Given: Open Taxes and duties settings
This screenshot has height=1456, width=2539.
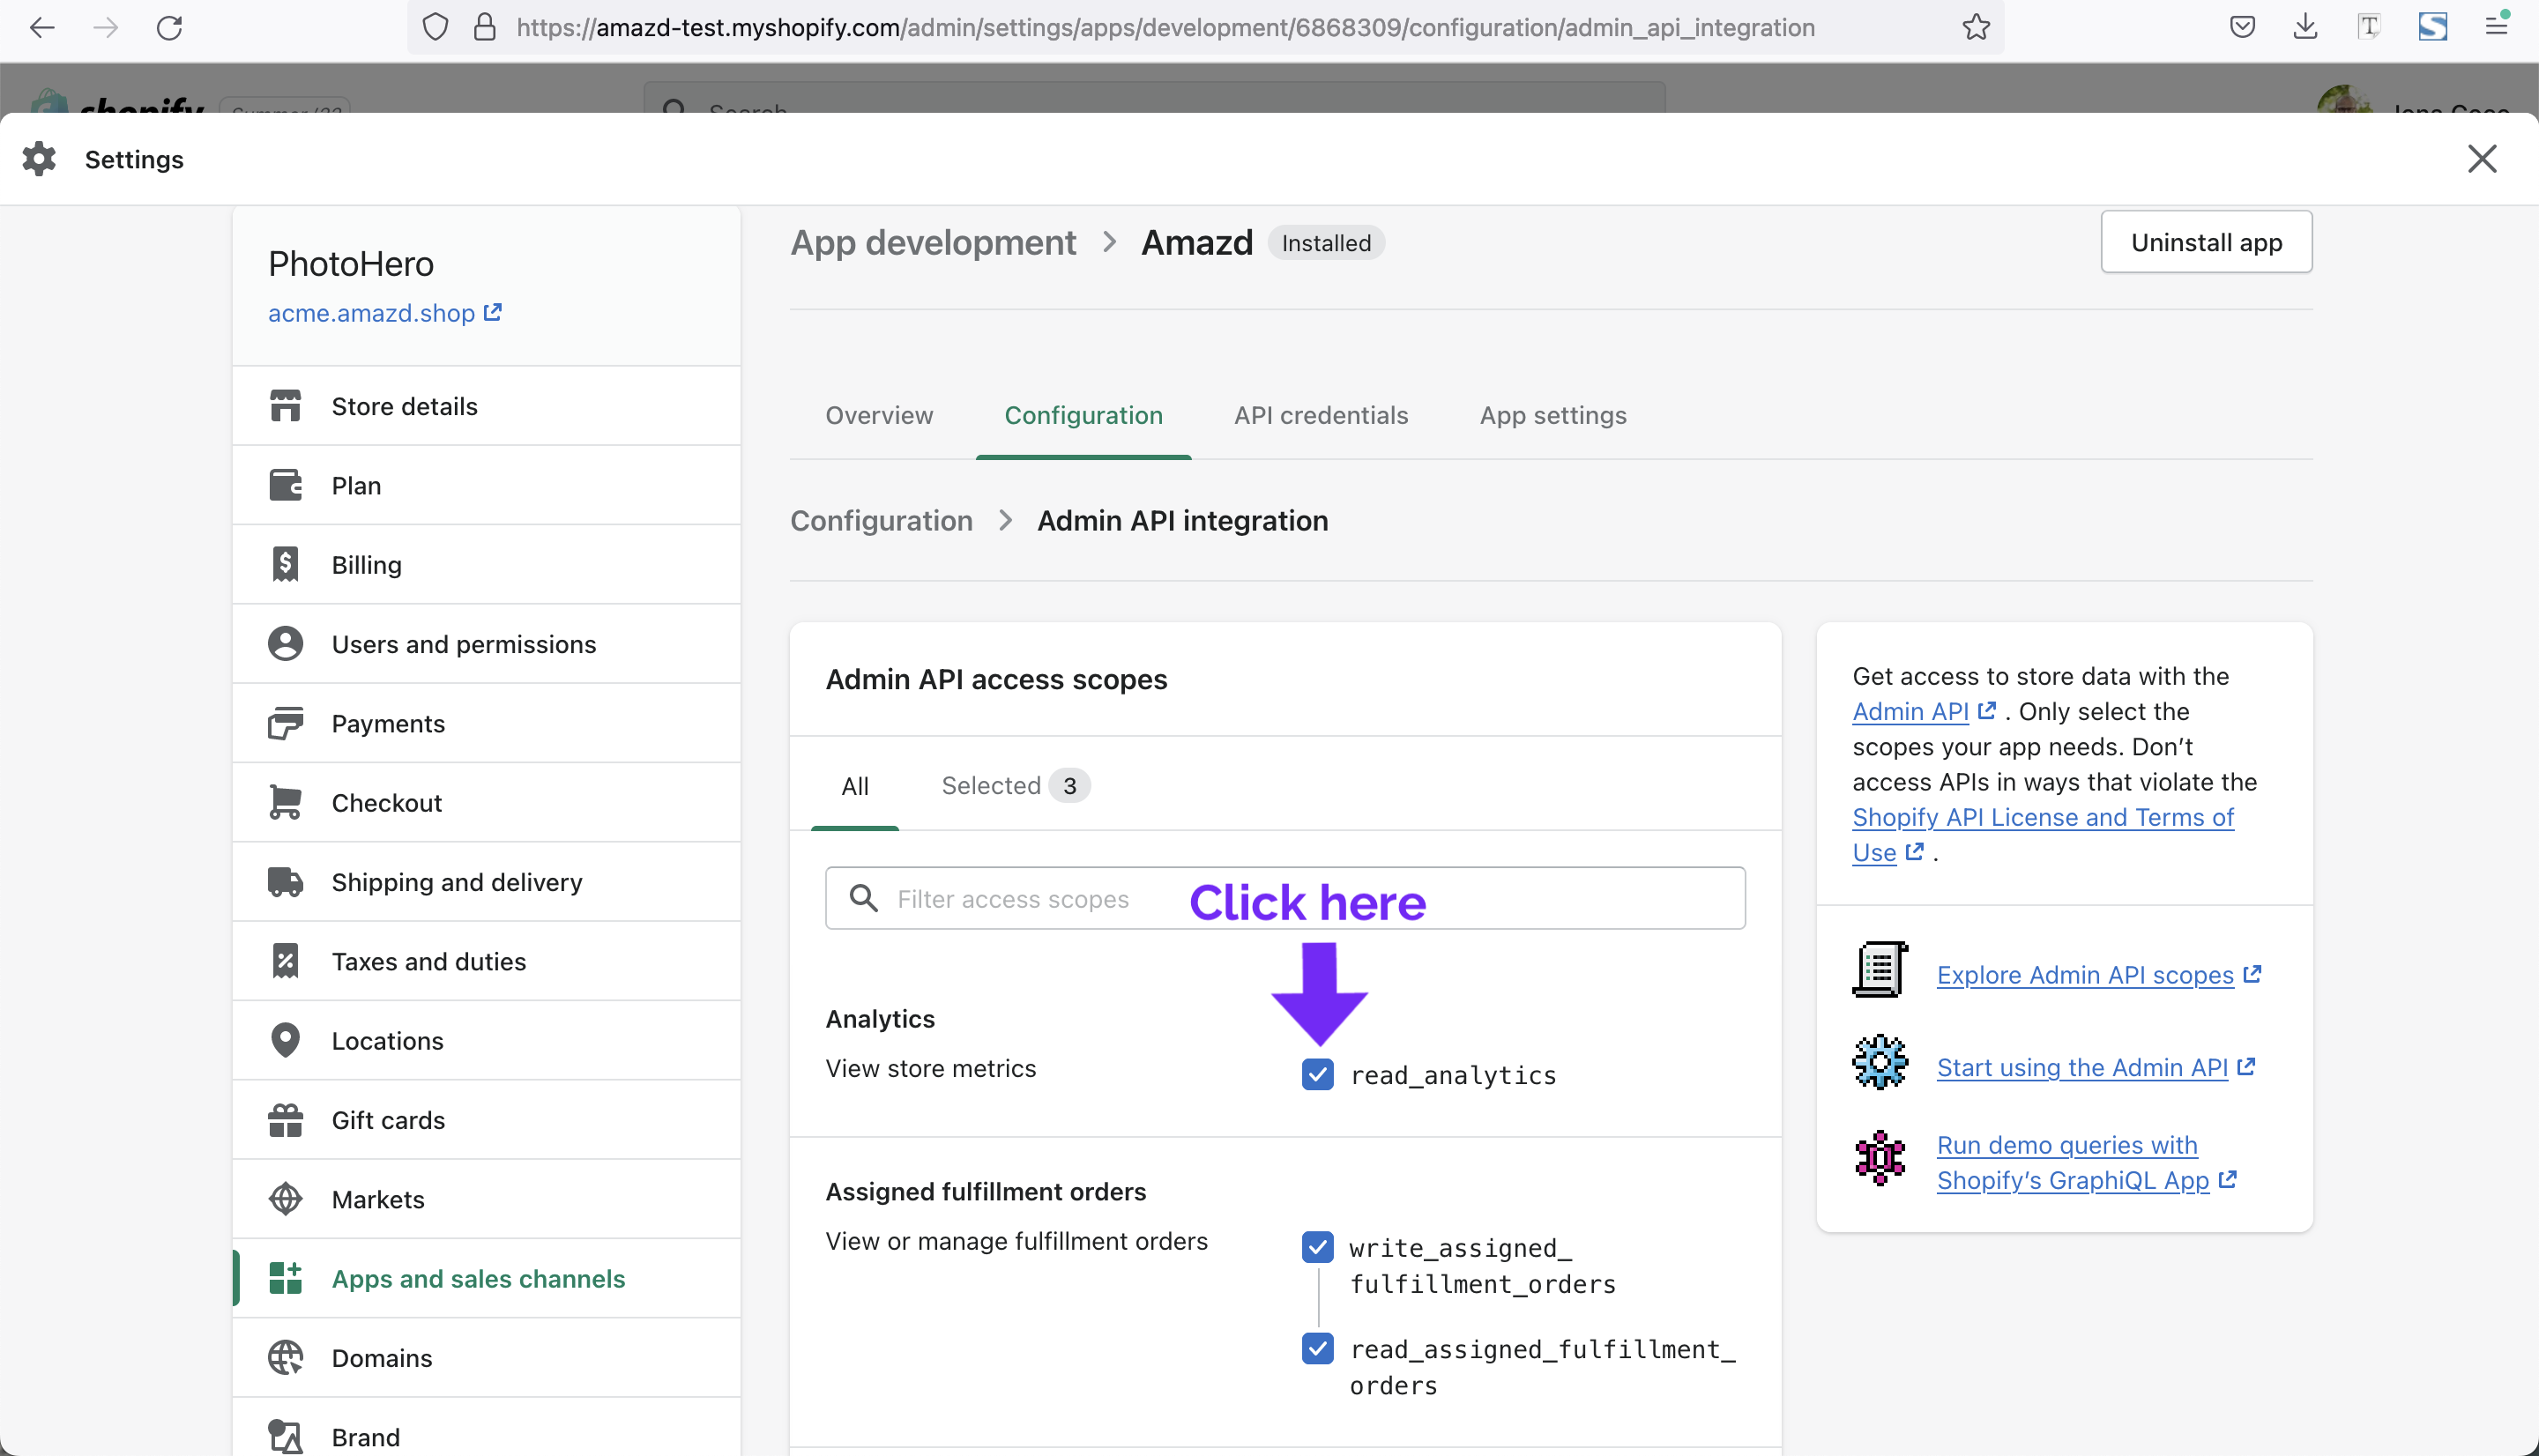Looking at the screenshot, I should [x=487, y=961].
